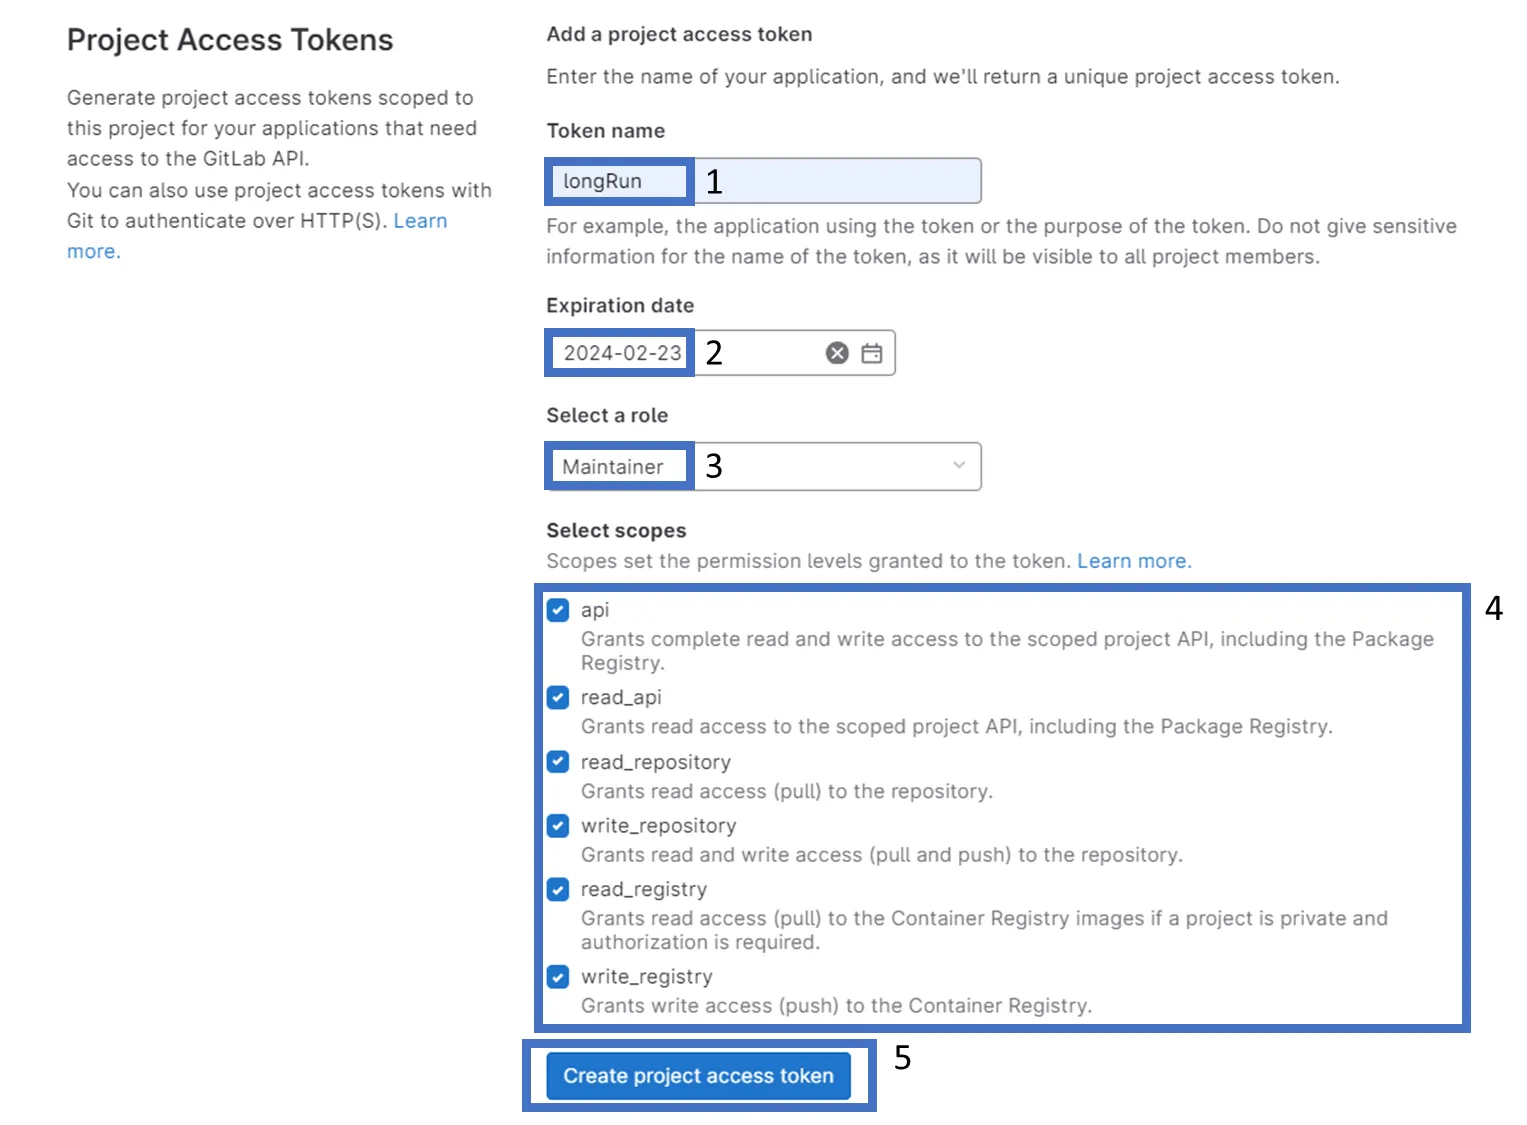
Task: Follow the Learn more link about scopes
Action: (1134, 561)
